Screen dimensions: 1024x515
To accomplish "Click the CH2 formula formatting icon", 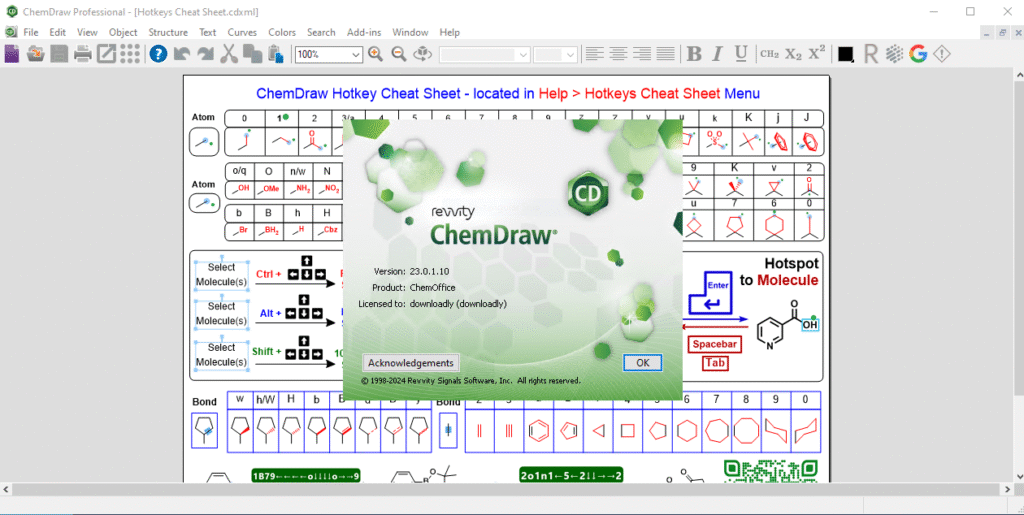I will 769,54.
